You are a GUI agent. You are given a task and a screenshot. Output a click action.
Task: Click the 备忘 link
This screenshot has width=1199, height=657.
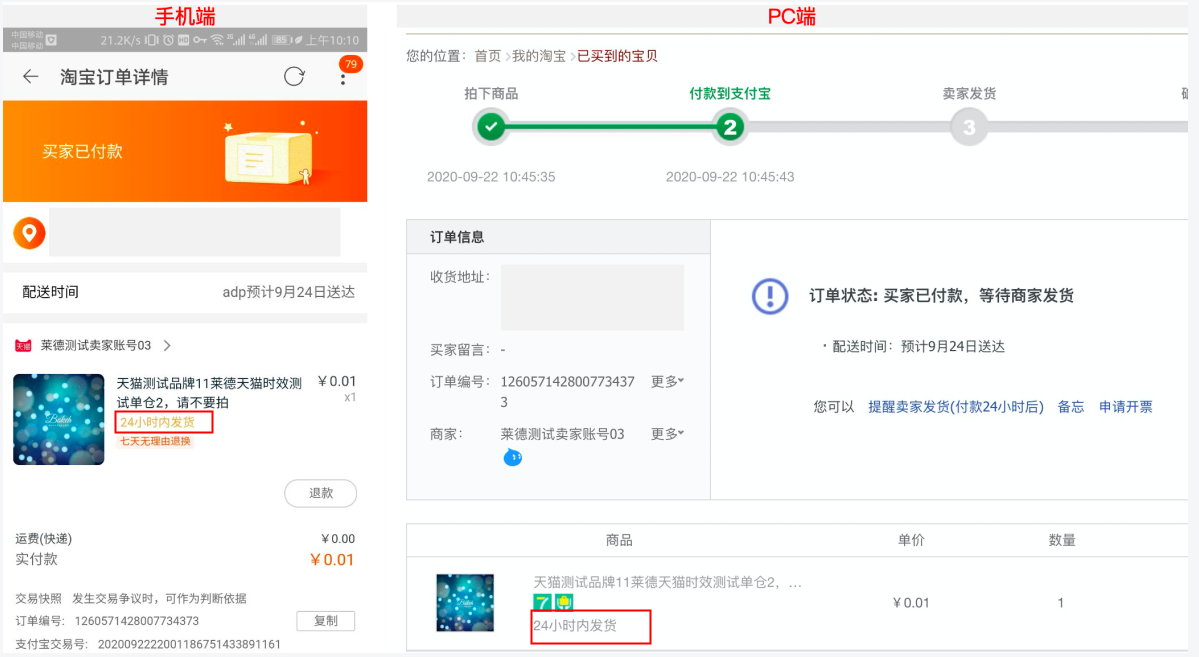(x=1071, y=407)
